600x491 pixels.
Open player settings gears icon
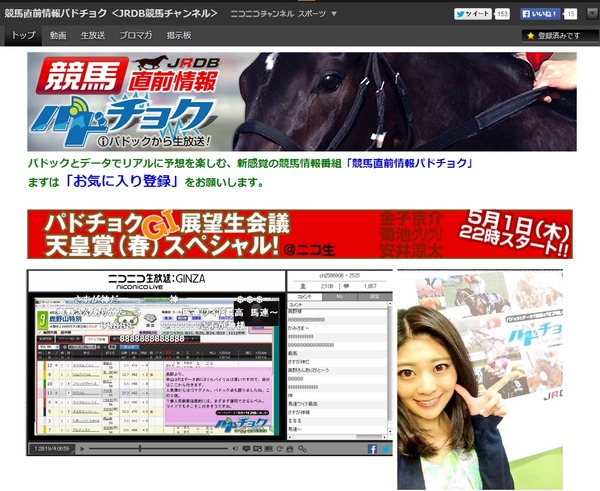(x=302, y=449)
